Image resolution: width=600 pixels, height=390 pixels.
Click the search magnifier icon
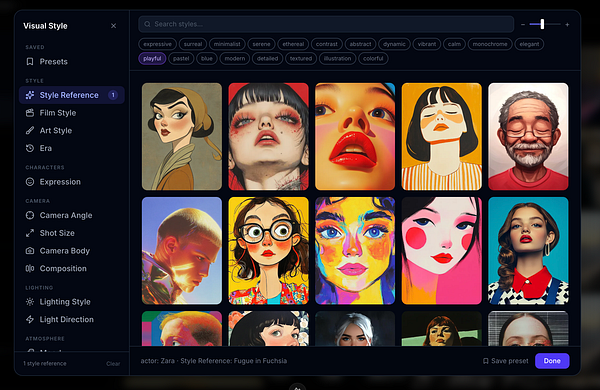click(147, 24)
